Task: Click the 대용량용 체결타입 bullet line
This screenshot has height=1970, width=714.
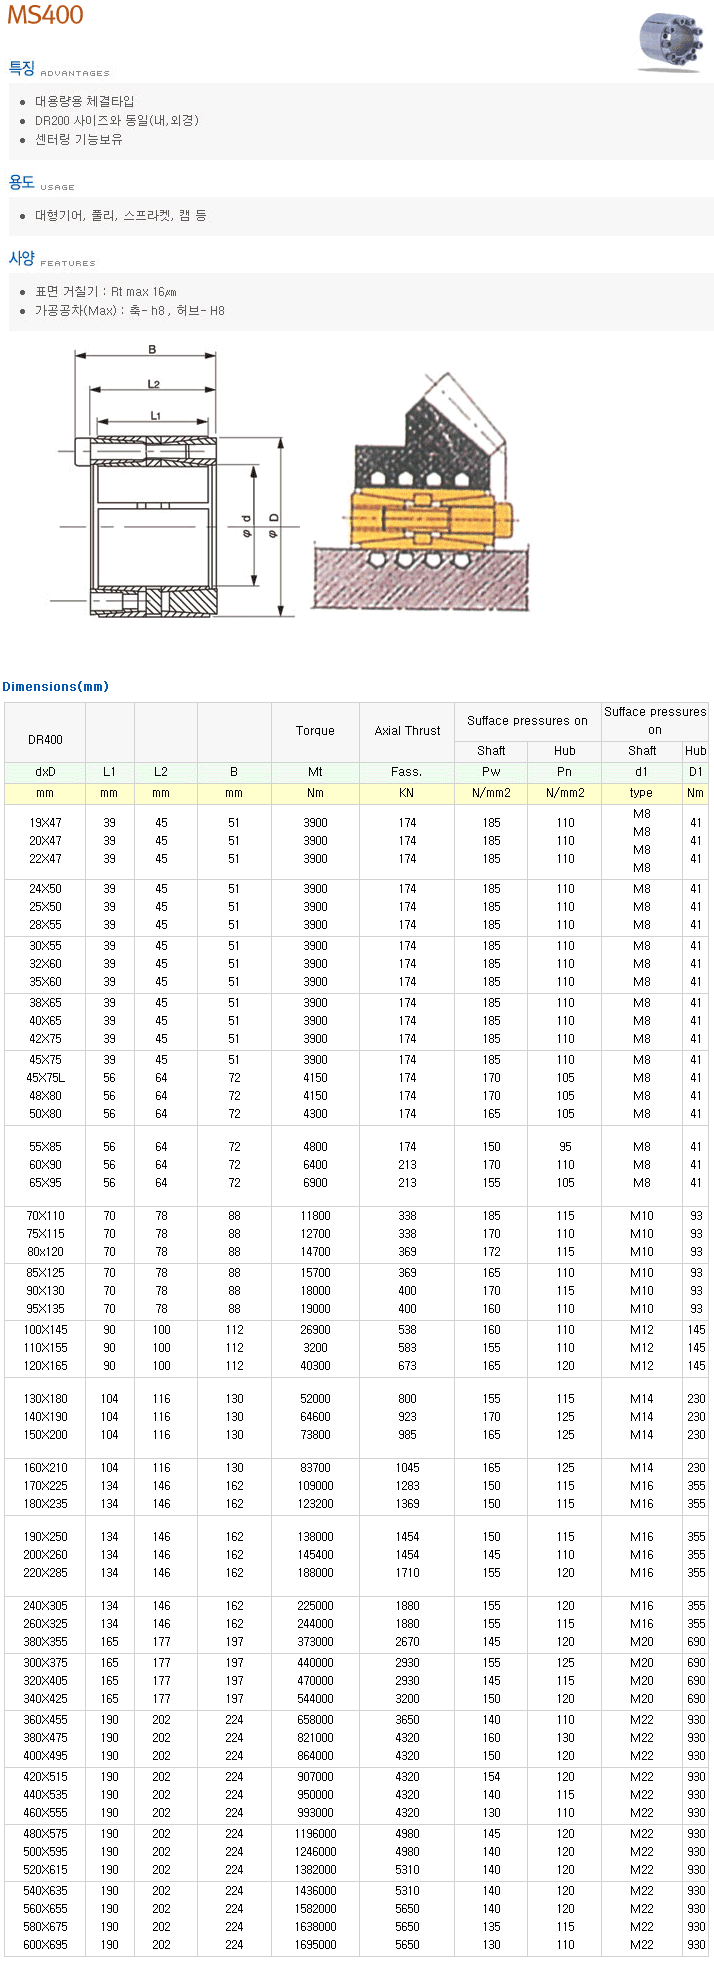Action: [85, 101]
